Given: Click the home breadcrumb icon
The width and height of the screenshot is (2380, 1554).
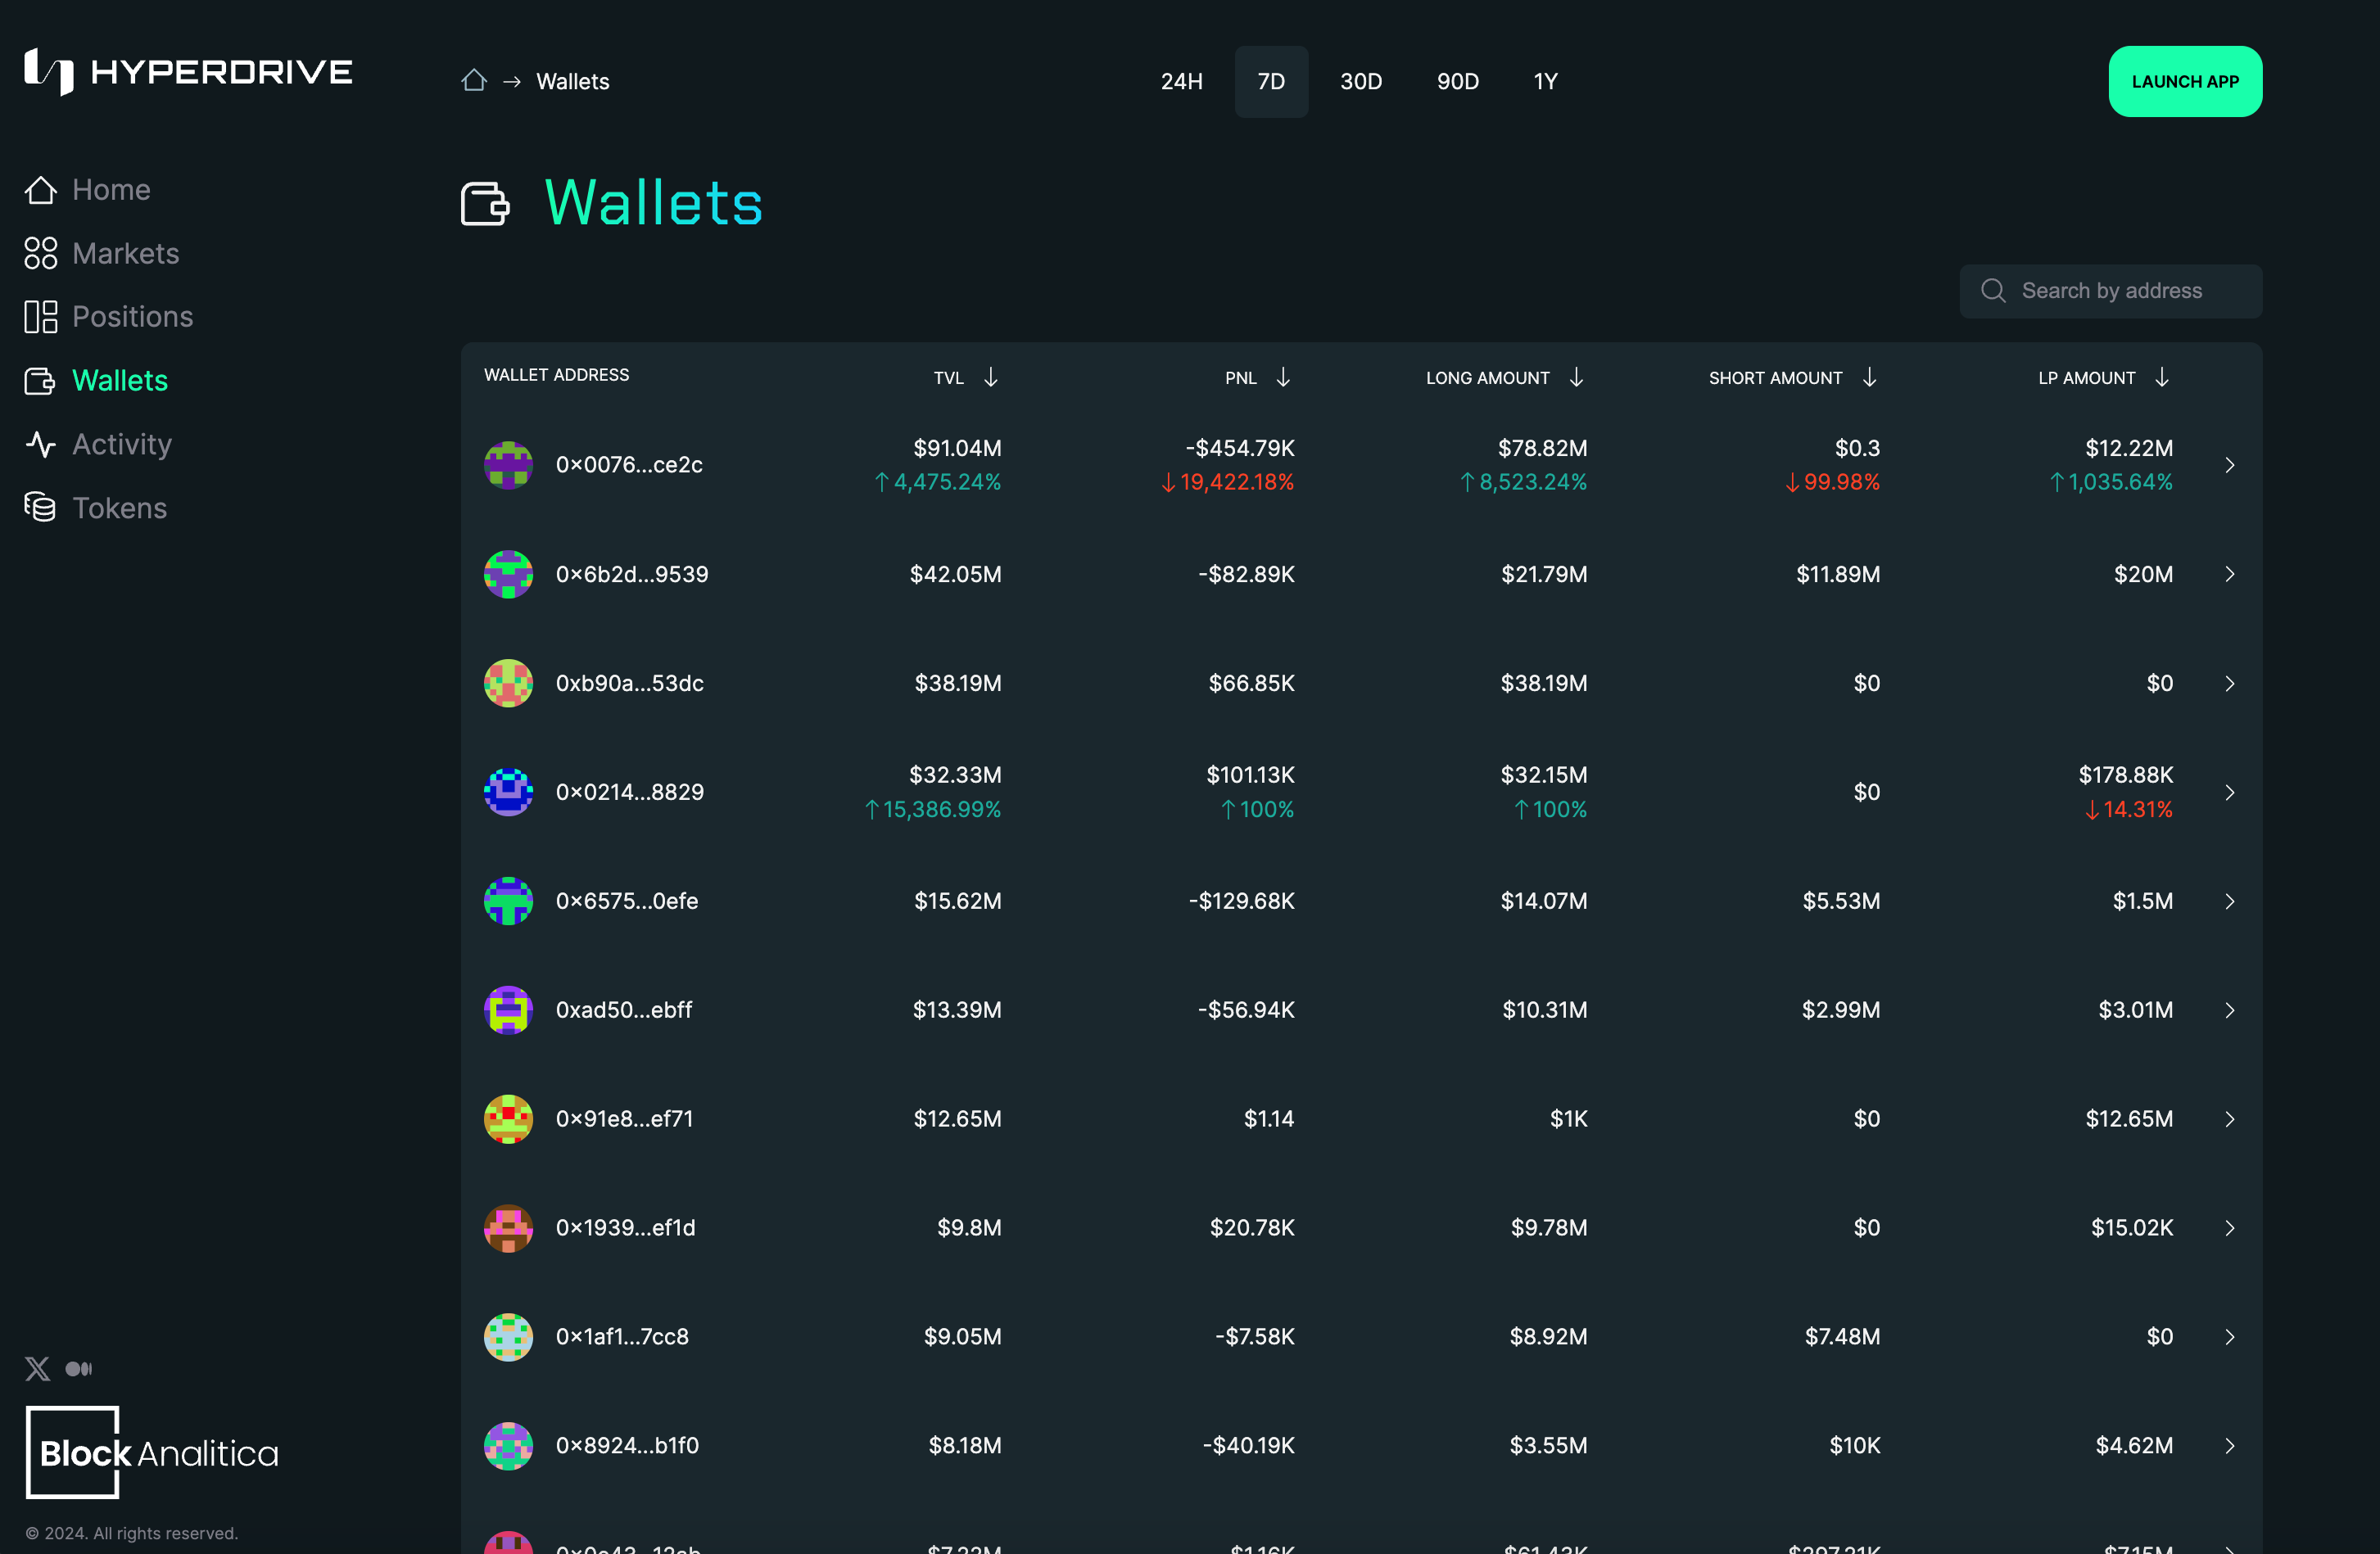Looking at the screenshot, I should [474, 81].
